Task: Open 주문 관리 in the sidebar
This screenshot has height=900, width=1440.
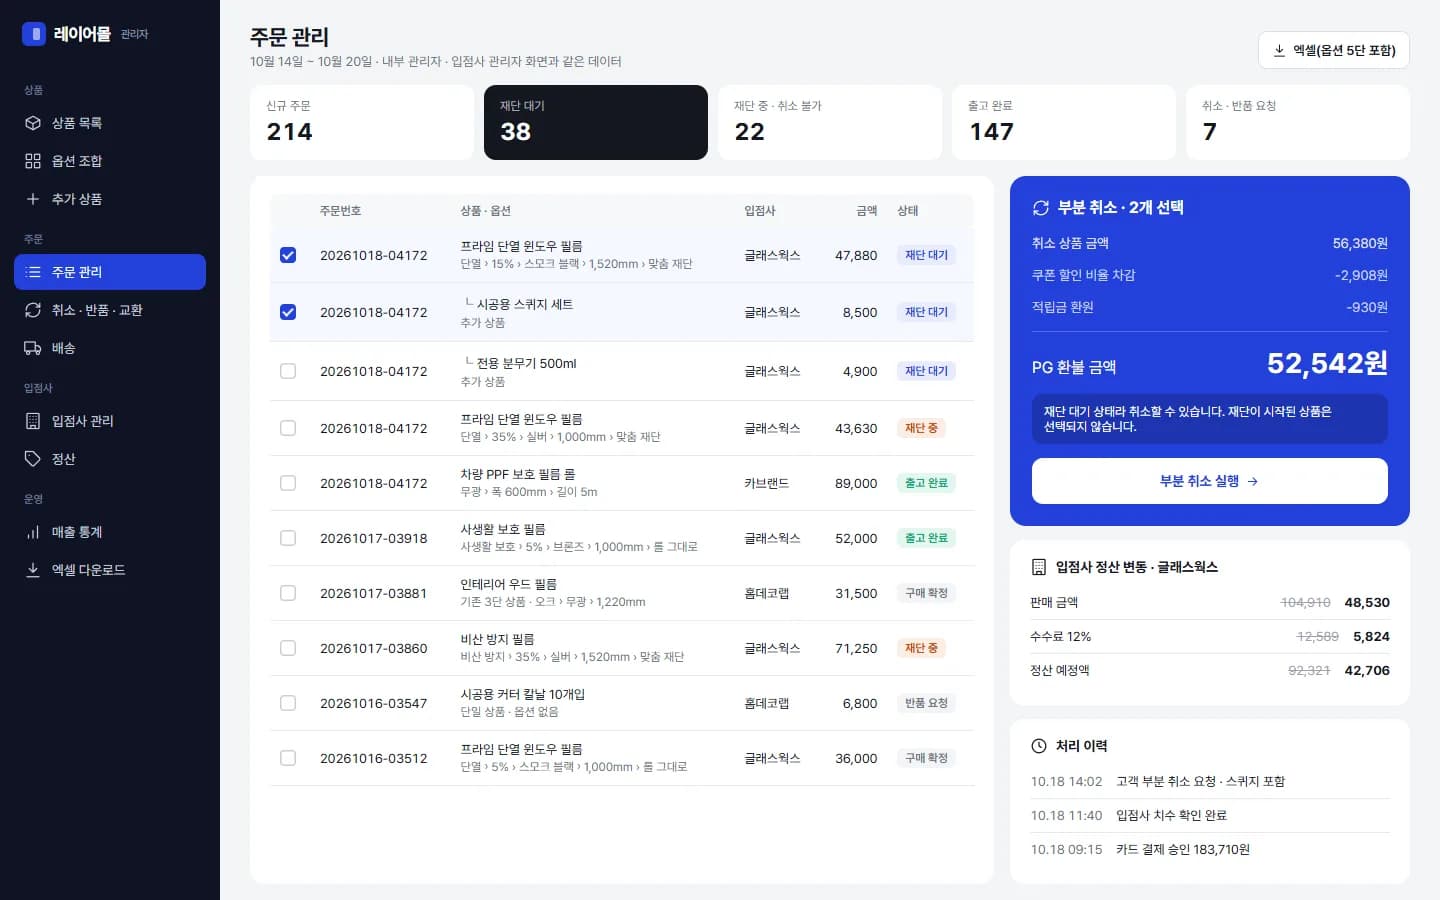Action: pos(110,272)
